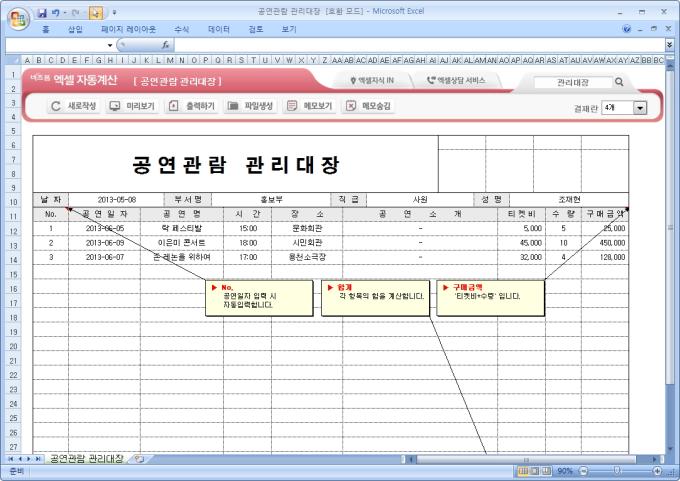Open the 엑셀상담 서비스 tab link
680x481 pixels.
click(456, 80)
